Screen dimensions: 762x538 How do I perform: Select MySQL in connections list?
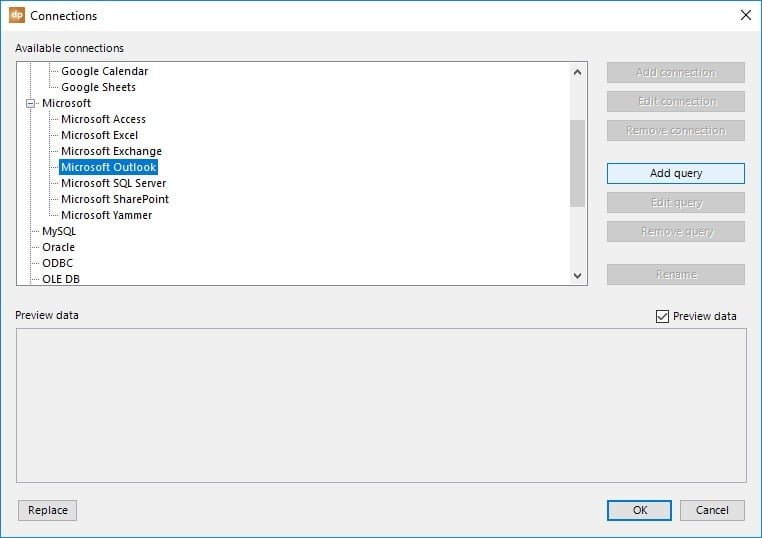tap(59, 231)
